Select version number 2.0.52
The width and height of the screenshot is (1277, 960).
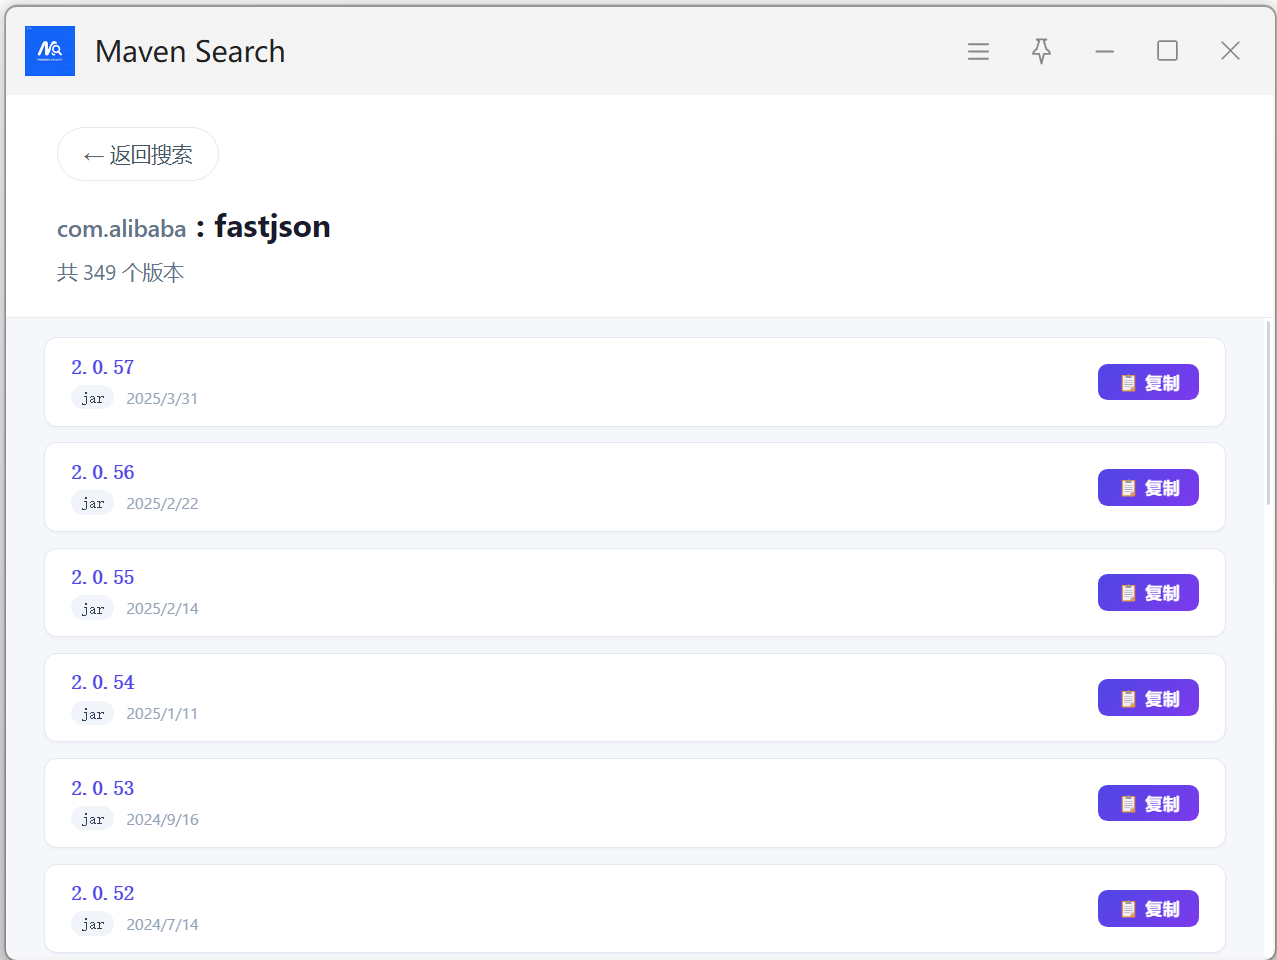tap(102, 893)
